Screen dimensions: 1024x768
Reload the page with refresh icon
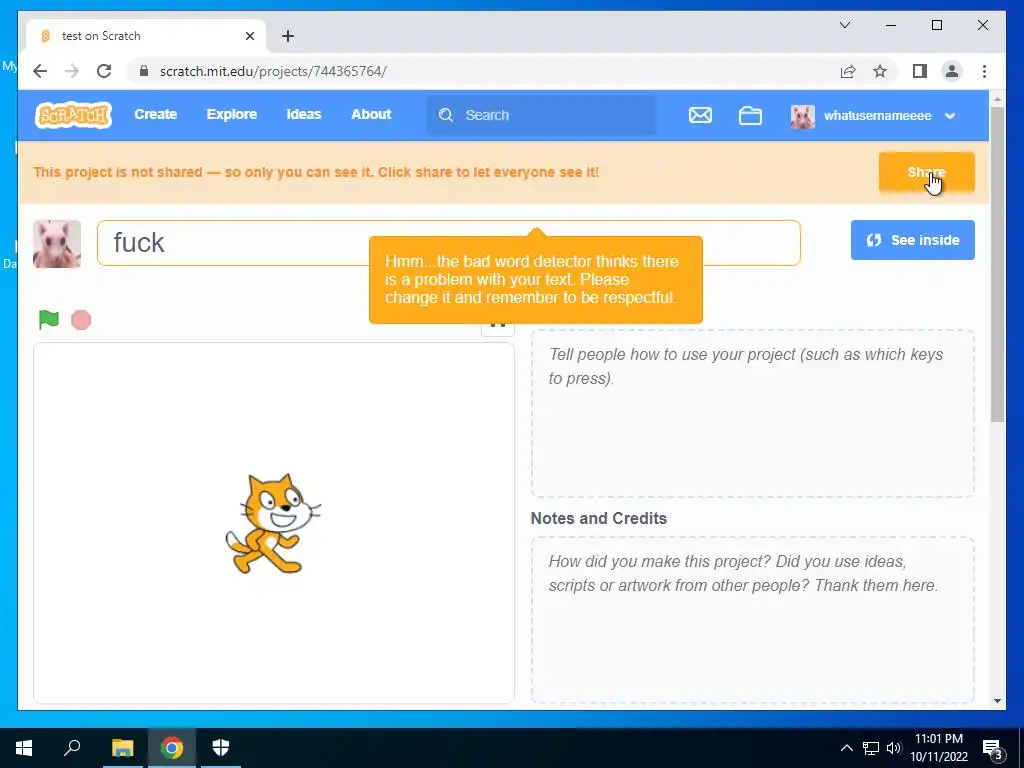pos(104,71)
